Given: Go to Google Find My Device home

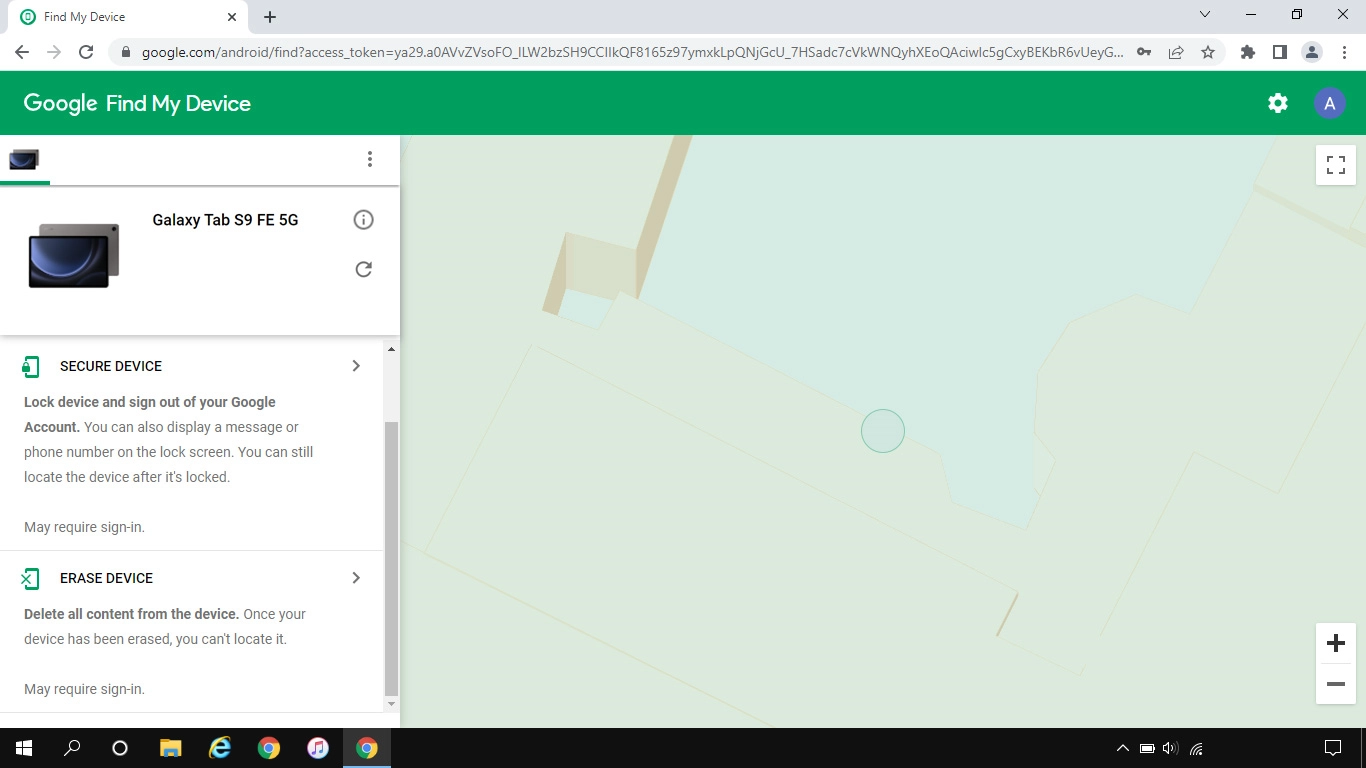Looking at the screenshot, I should 136,102.
